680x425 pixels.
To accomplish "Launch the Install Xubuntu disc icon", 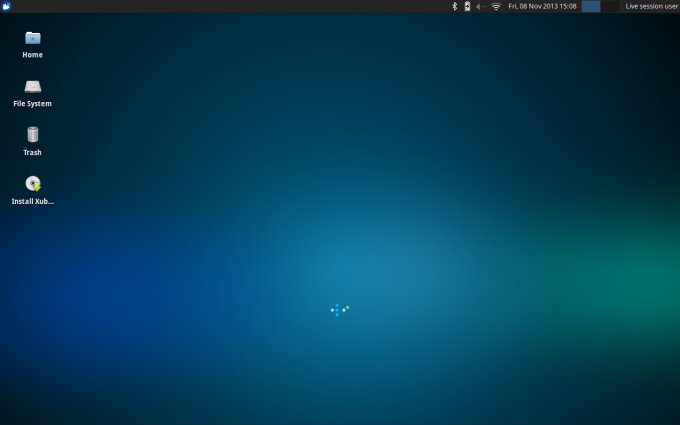I will tap(33, 183).
